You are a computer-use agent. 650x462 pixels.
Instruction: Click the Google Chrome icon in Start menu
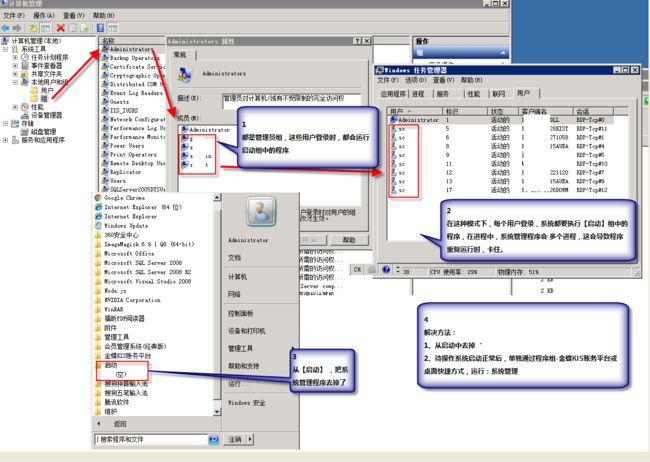coord(98,198)
